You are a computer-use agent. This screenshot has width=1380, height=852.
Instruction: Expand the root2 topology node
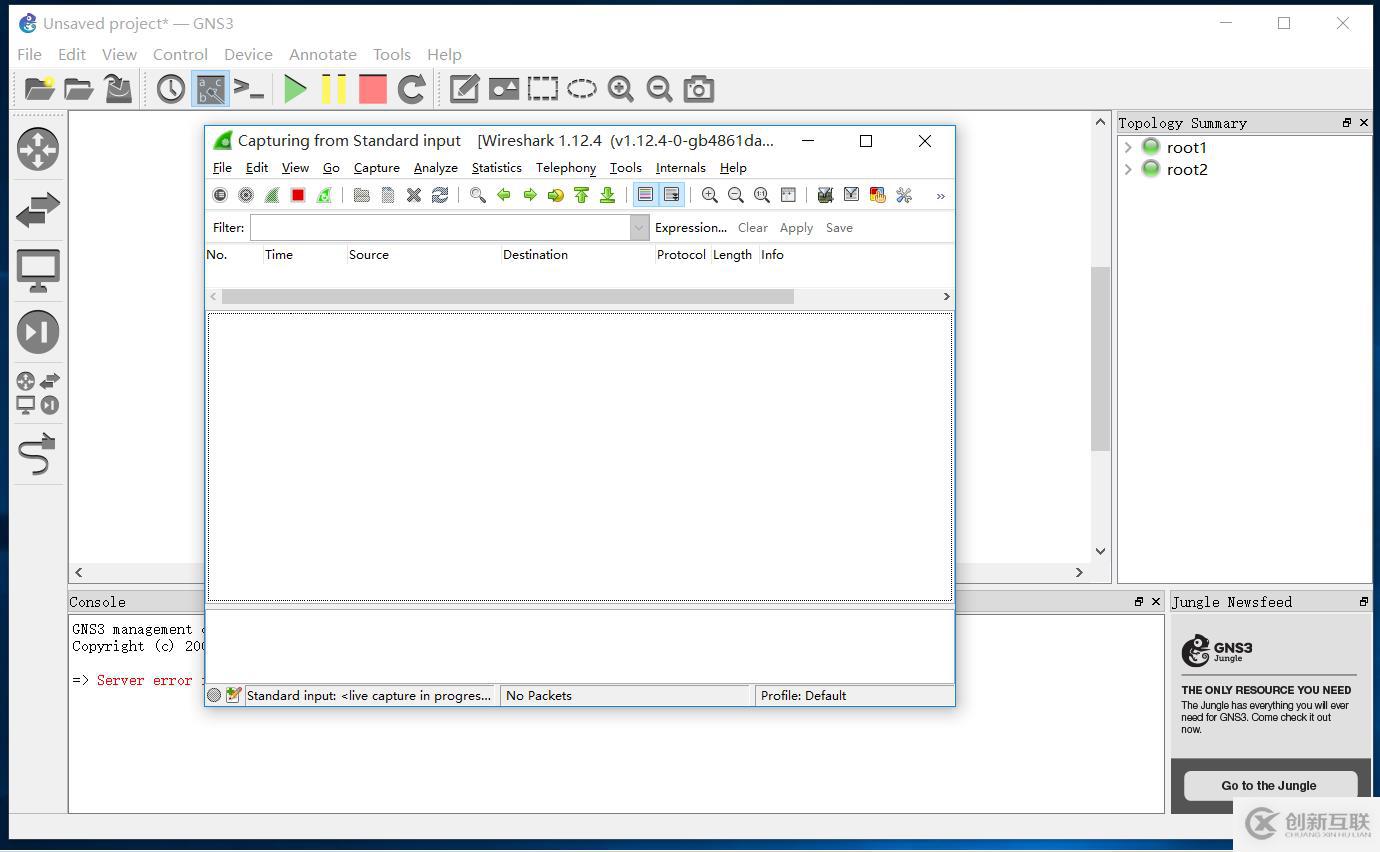click(x=1128, y=169)
